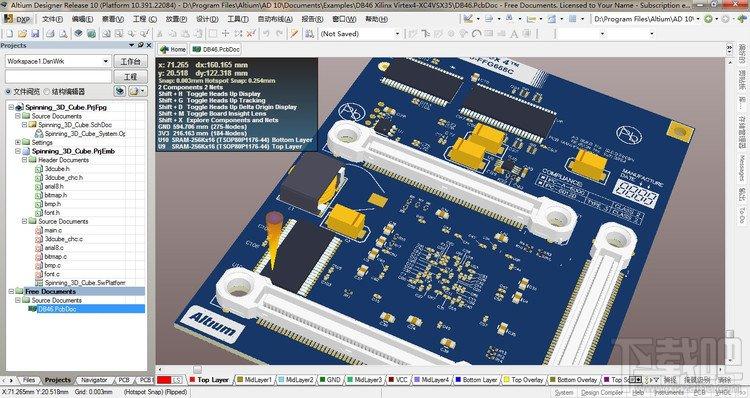The image size is (750, 398).
Task: Click the grid settings toolbar icon
Action: tap(572, 19)
